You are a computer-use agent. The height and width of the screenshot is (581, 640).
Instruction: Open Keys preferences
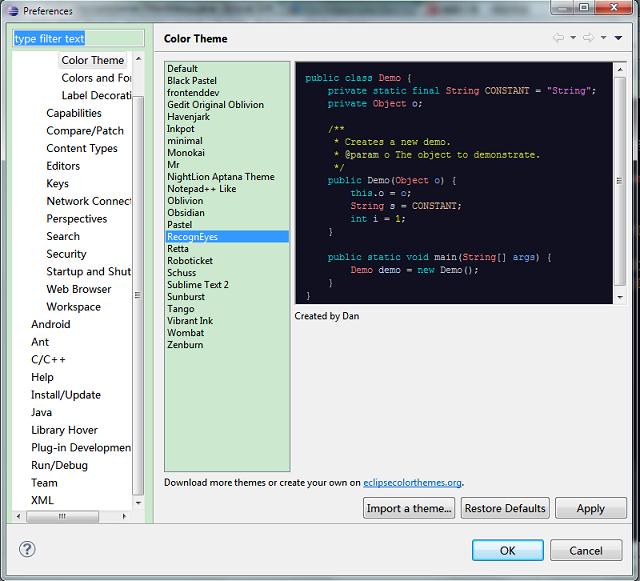(57, 183)
